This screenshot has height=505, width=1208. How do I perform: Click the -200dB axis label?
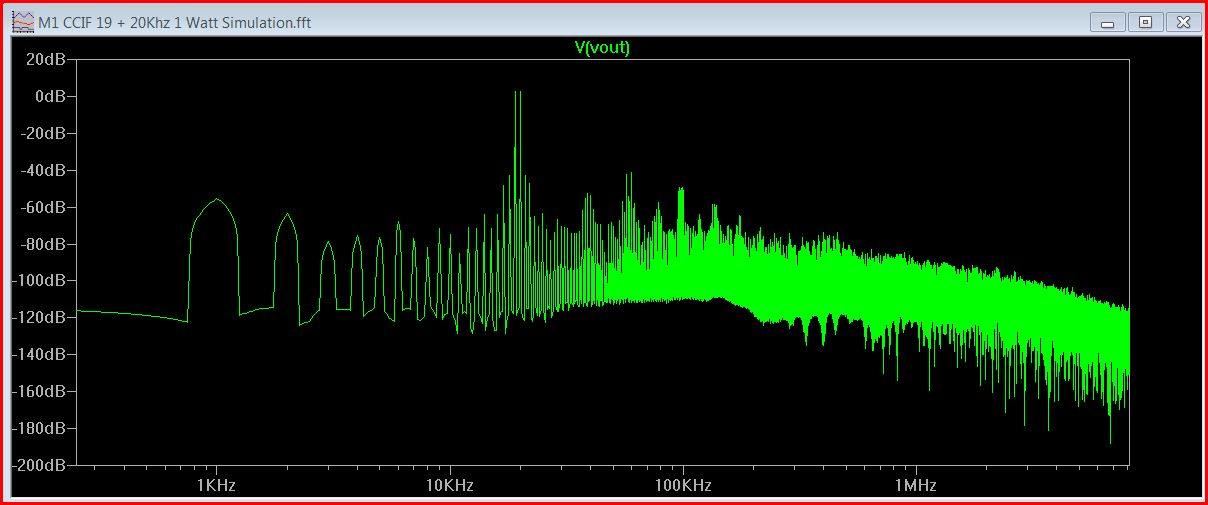[x=39, y=465]
